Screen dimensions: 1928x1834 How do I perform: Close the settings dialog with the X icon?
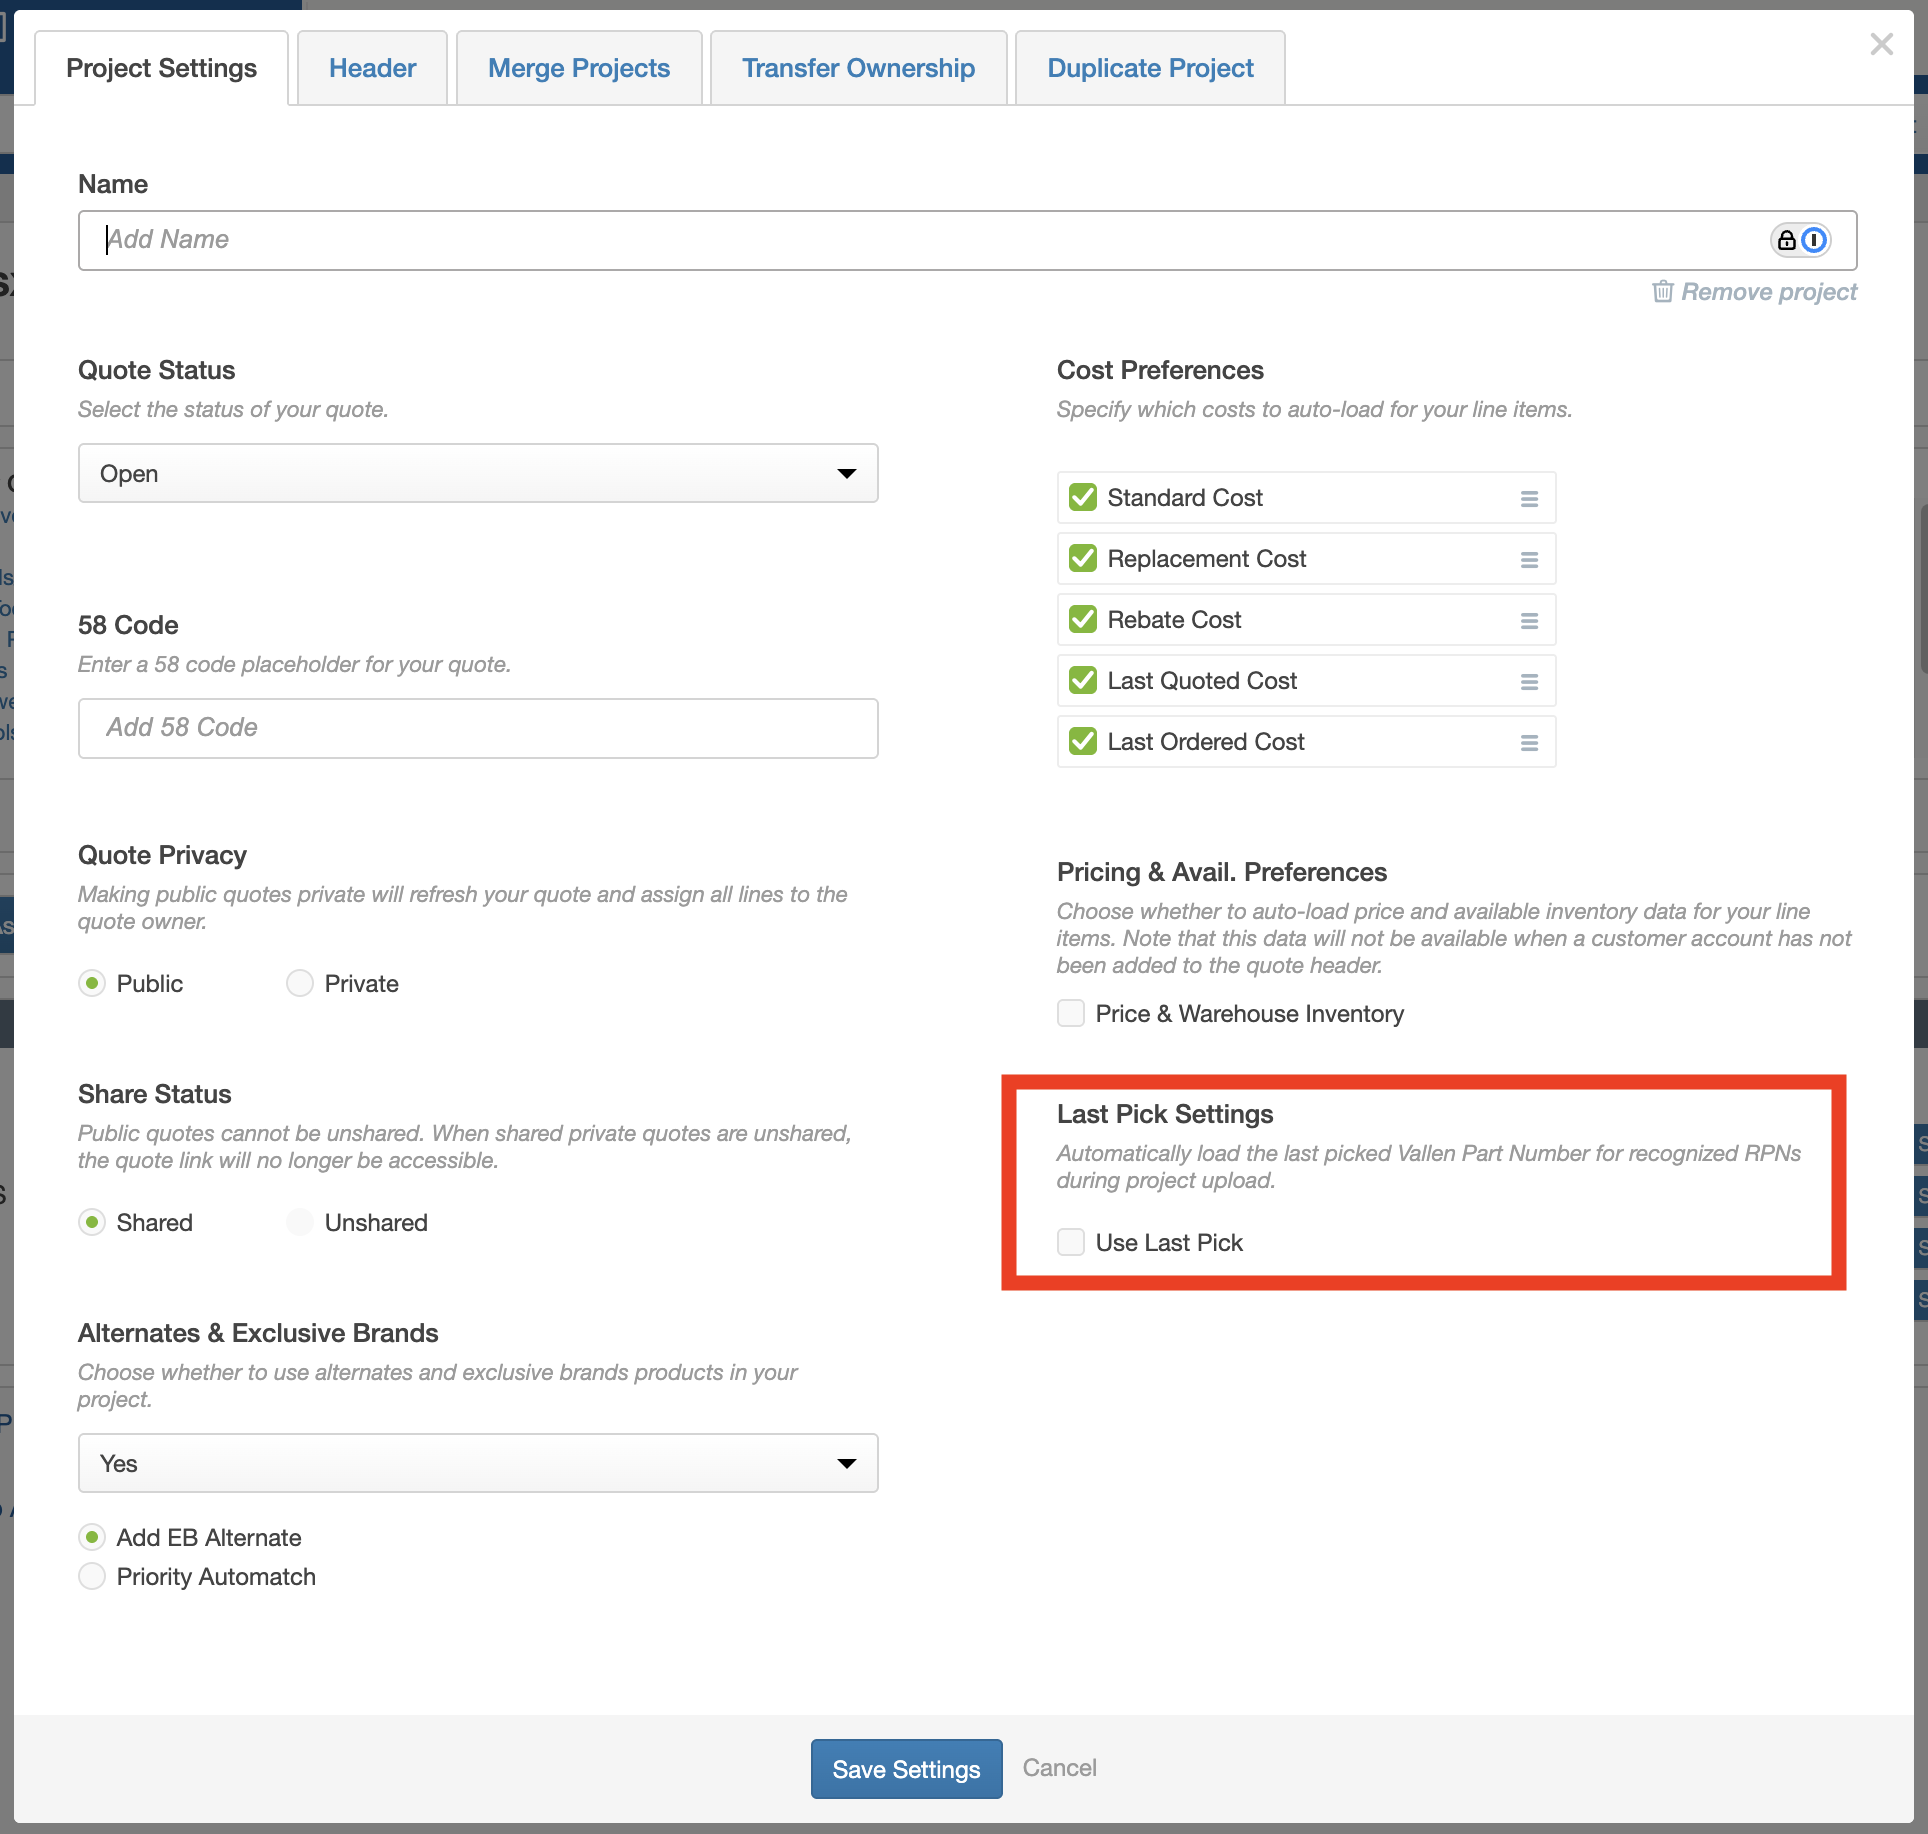(x=1881, y=44)
